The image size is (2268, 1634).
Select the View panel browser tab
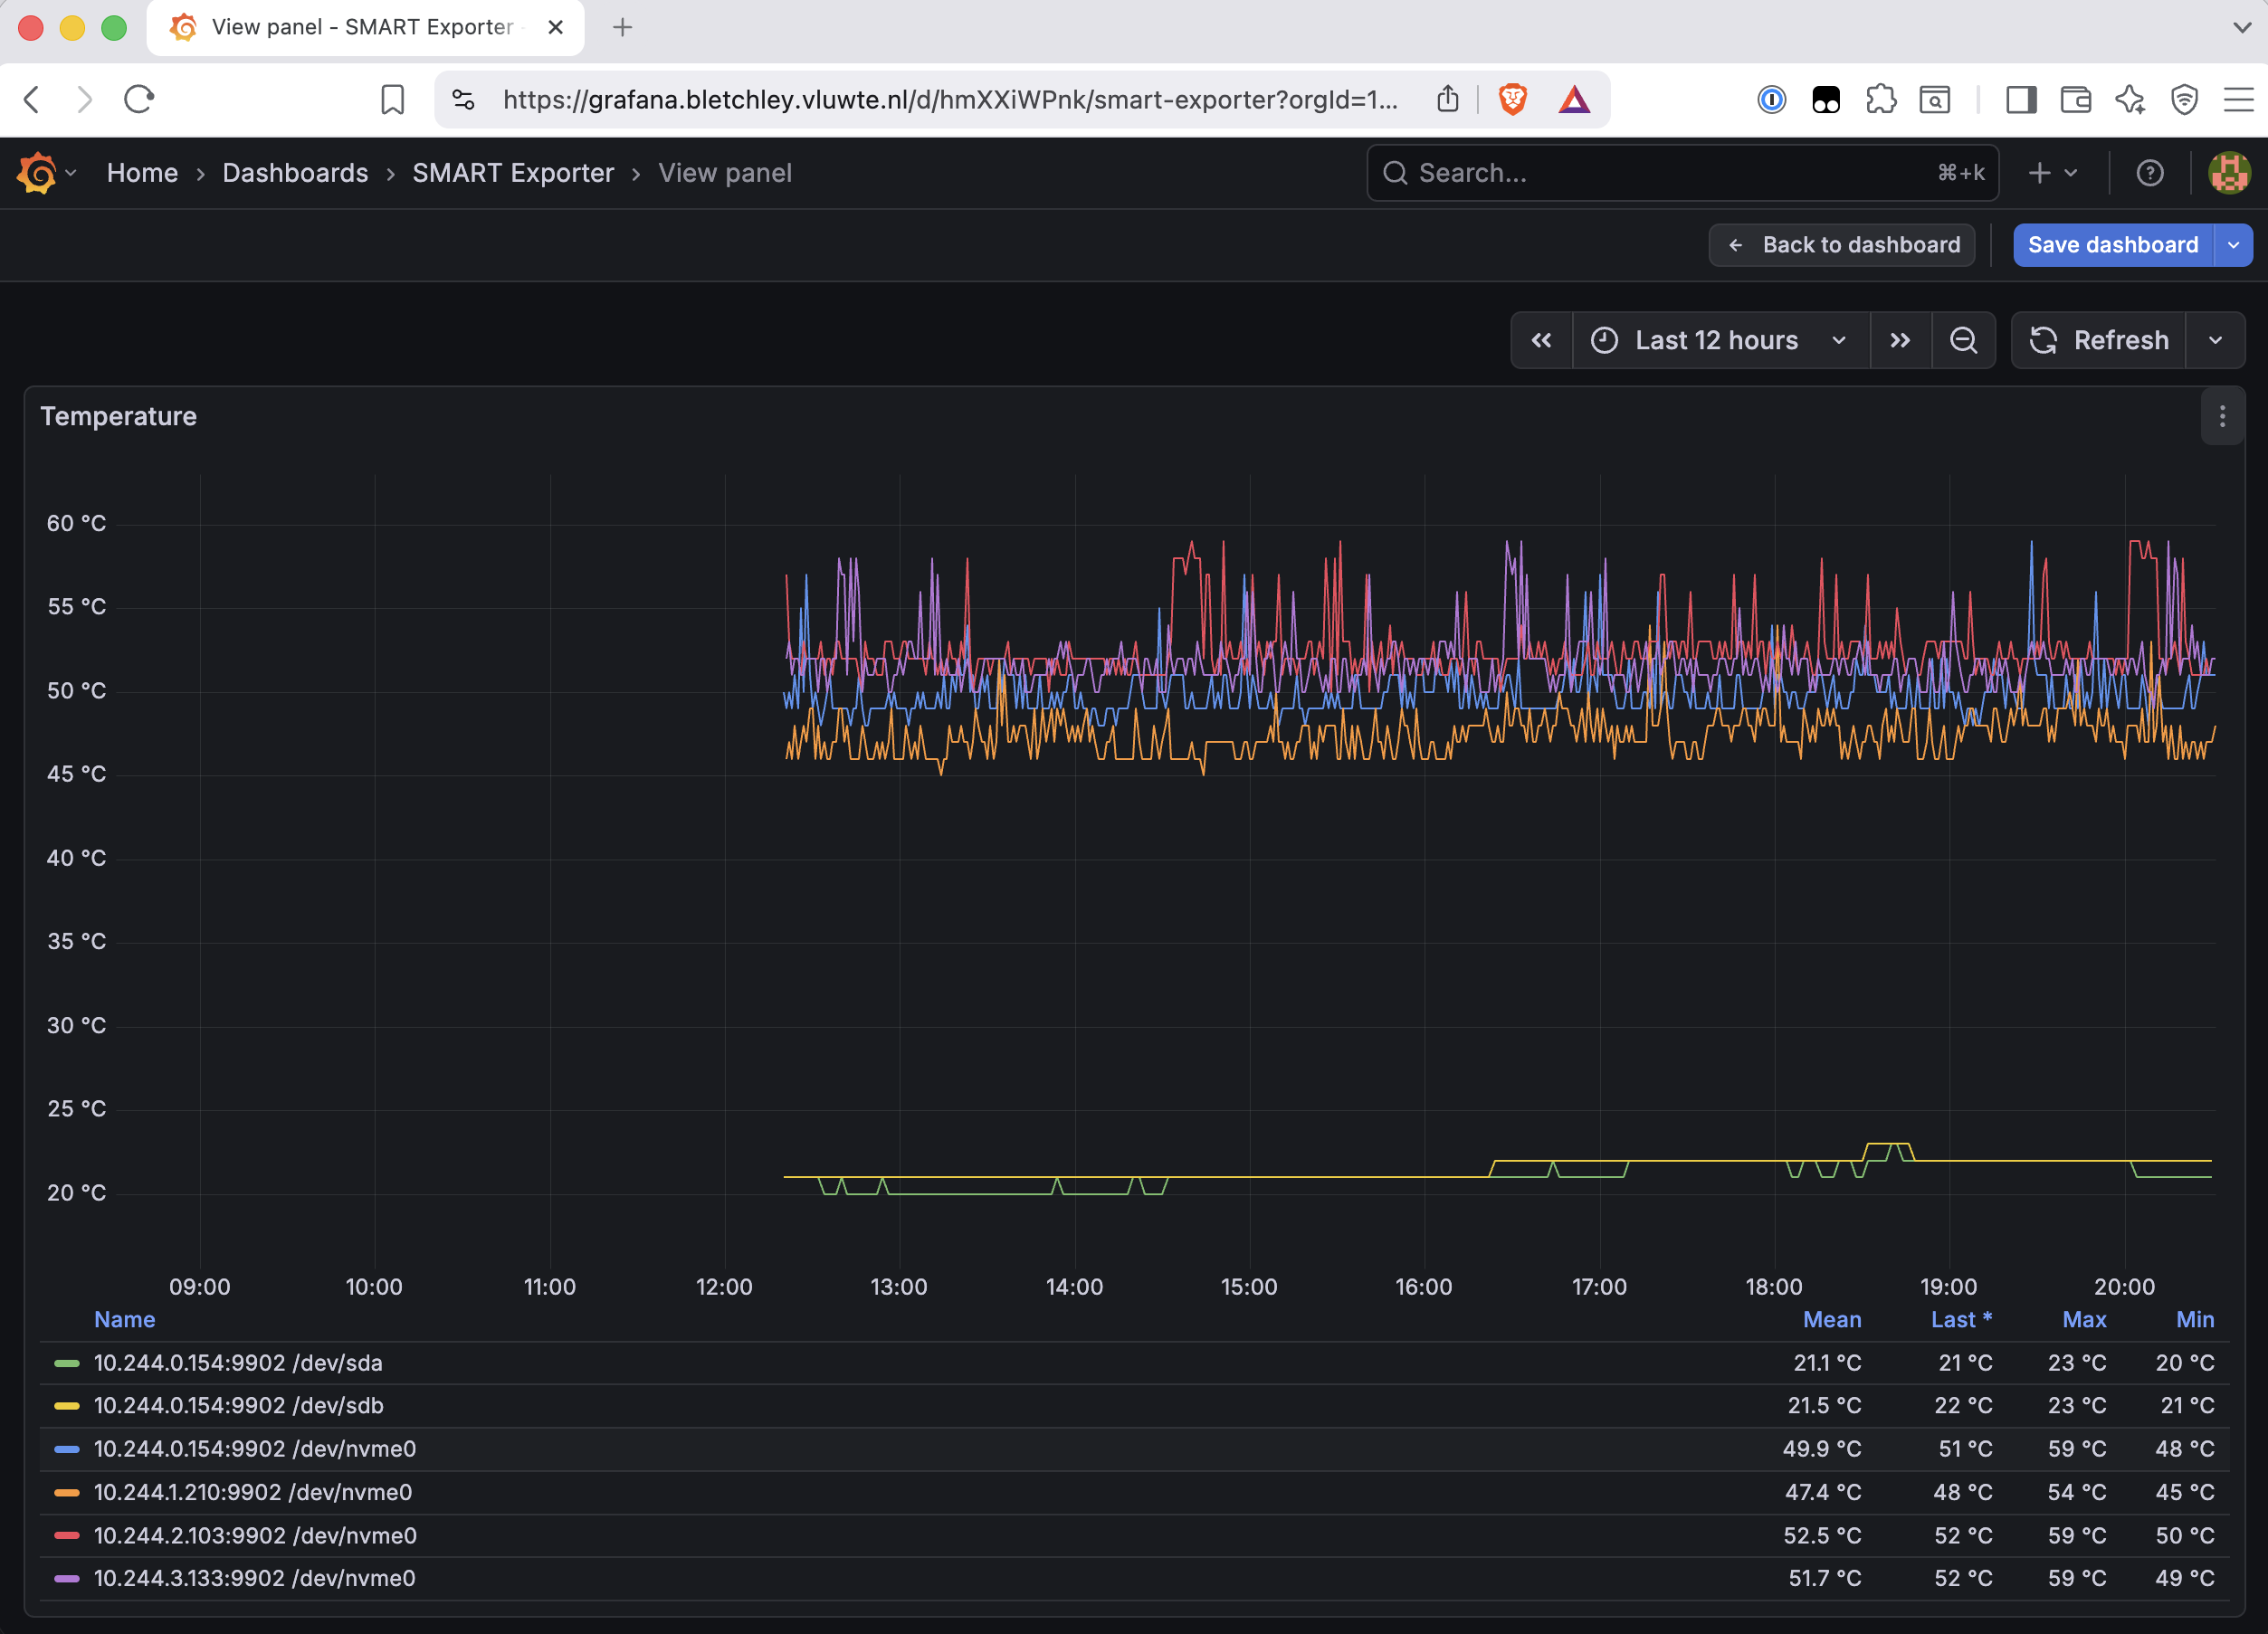(365, 27)
